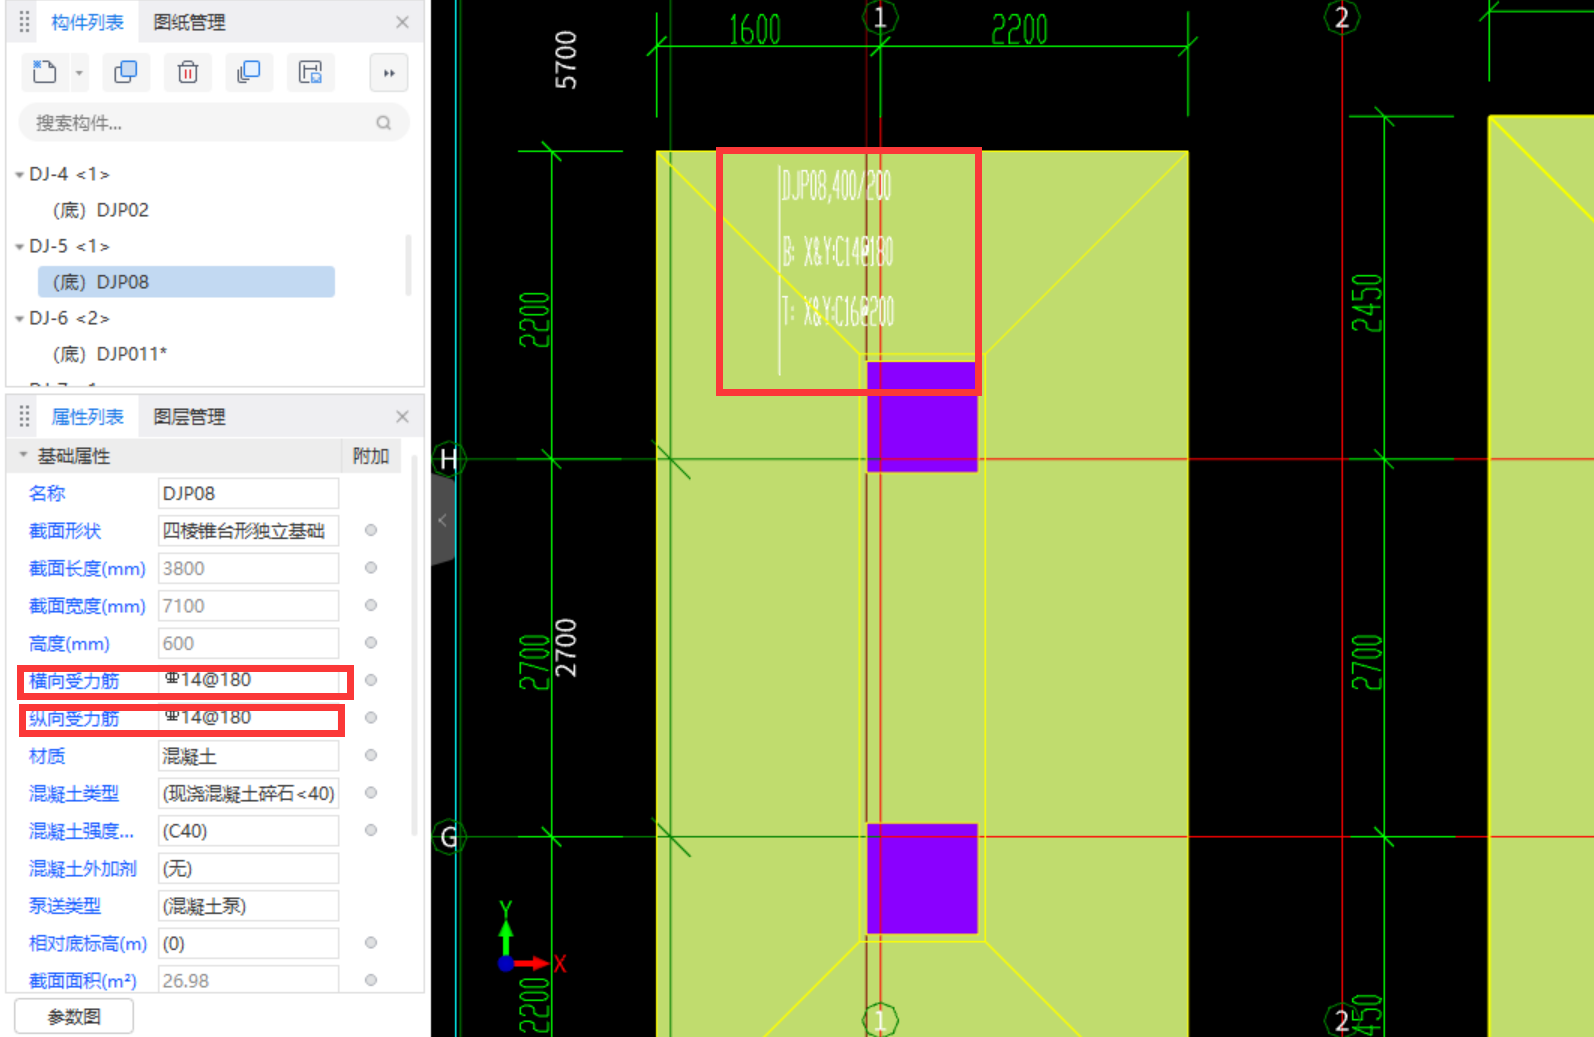Screen dimensions: 1594x1037
Task: Click the new component icon
Action: pos(45,72)
